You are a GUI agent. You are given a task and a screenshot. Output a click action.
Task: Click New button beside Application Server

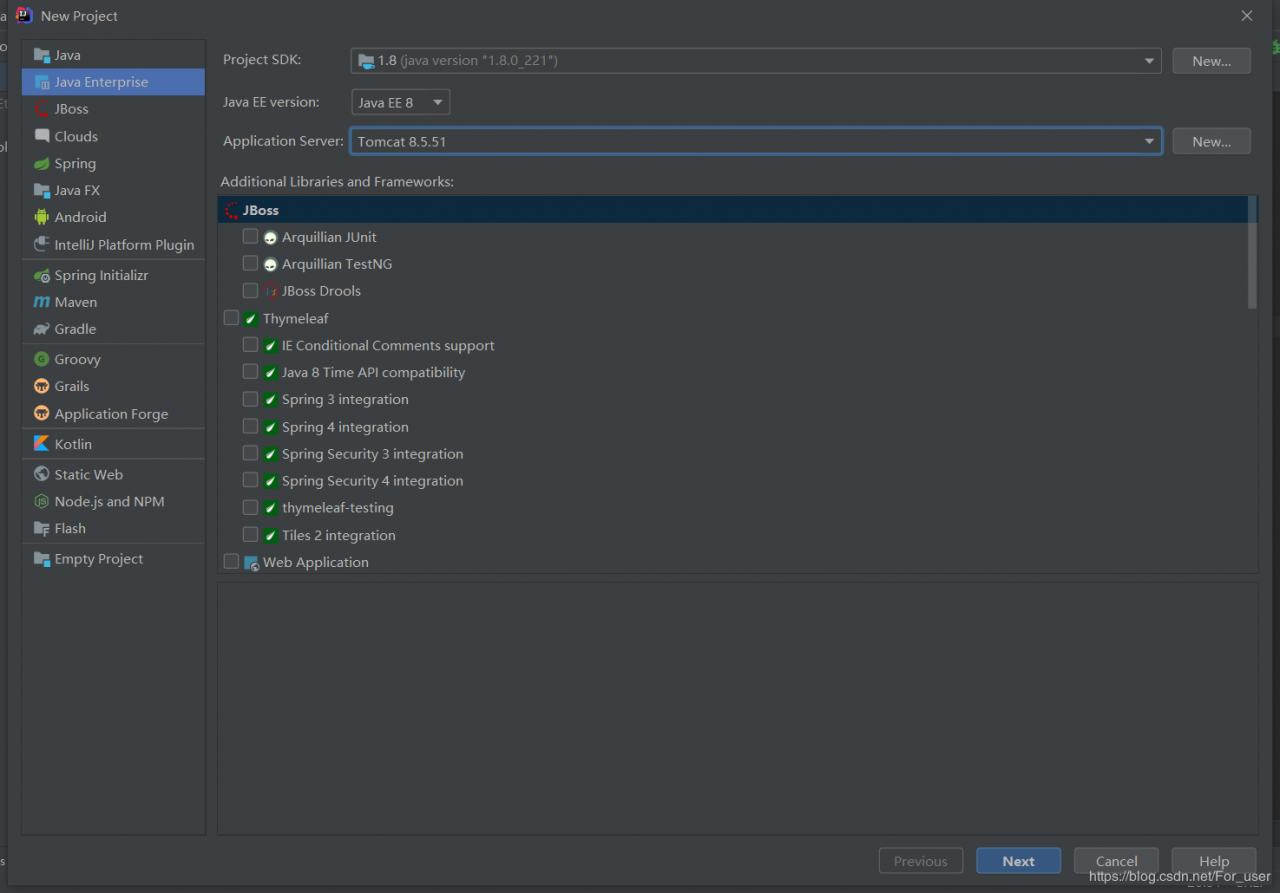1211,141
